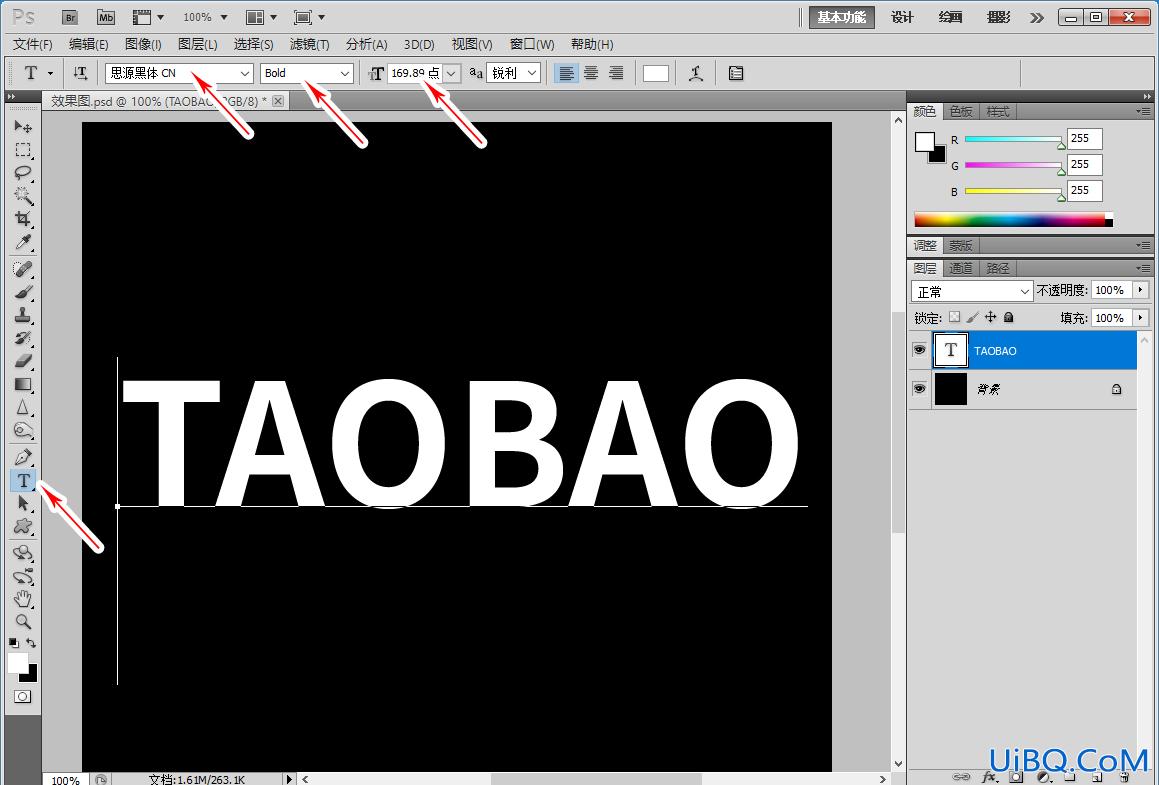The width and height of the screenshot is (1159, 785).
Task: Pick the Lasso tool
Action: (23, 173)
